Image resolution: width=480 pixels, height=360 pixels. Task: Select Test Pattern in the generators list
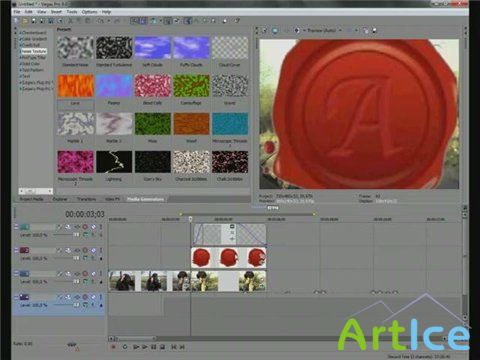tap(33, 70)
